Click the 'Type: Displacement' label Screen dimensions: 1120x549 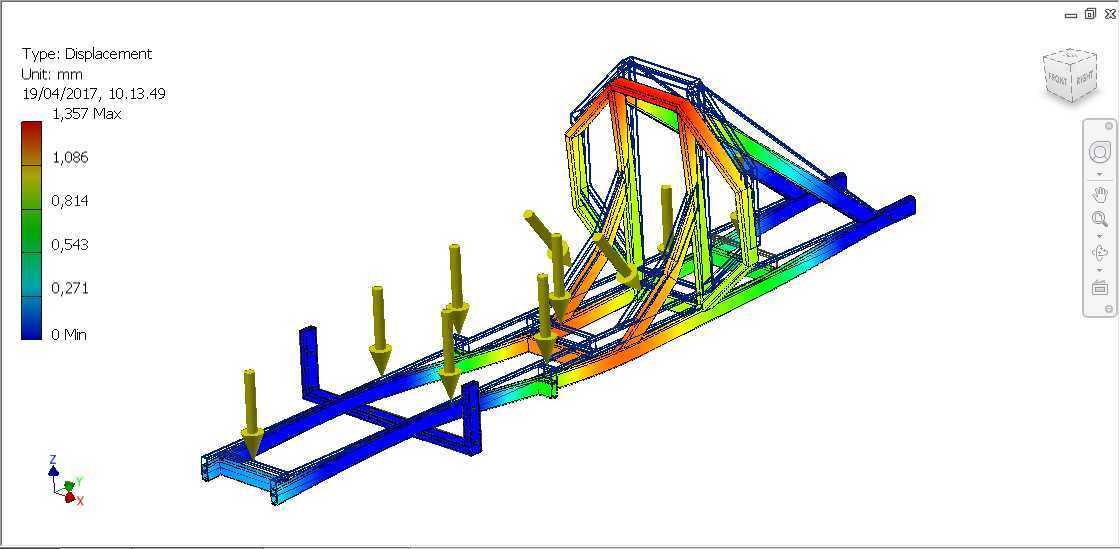87,54
